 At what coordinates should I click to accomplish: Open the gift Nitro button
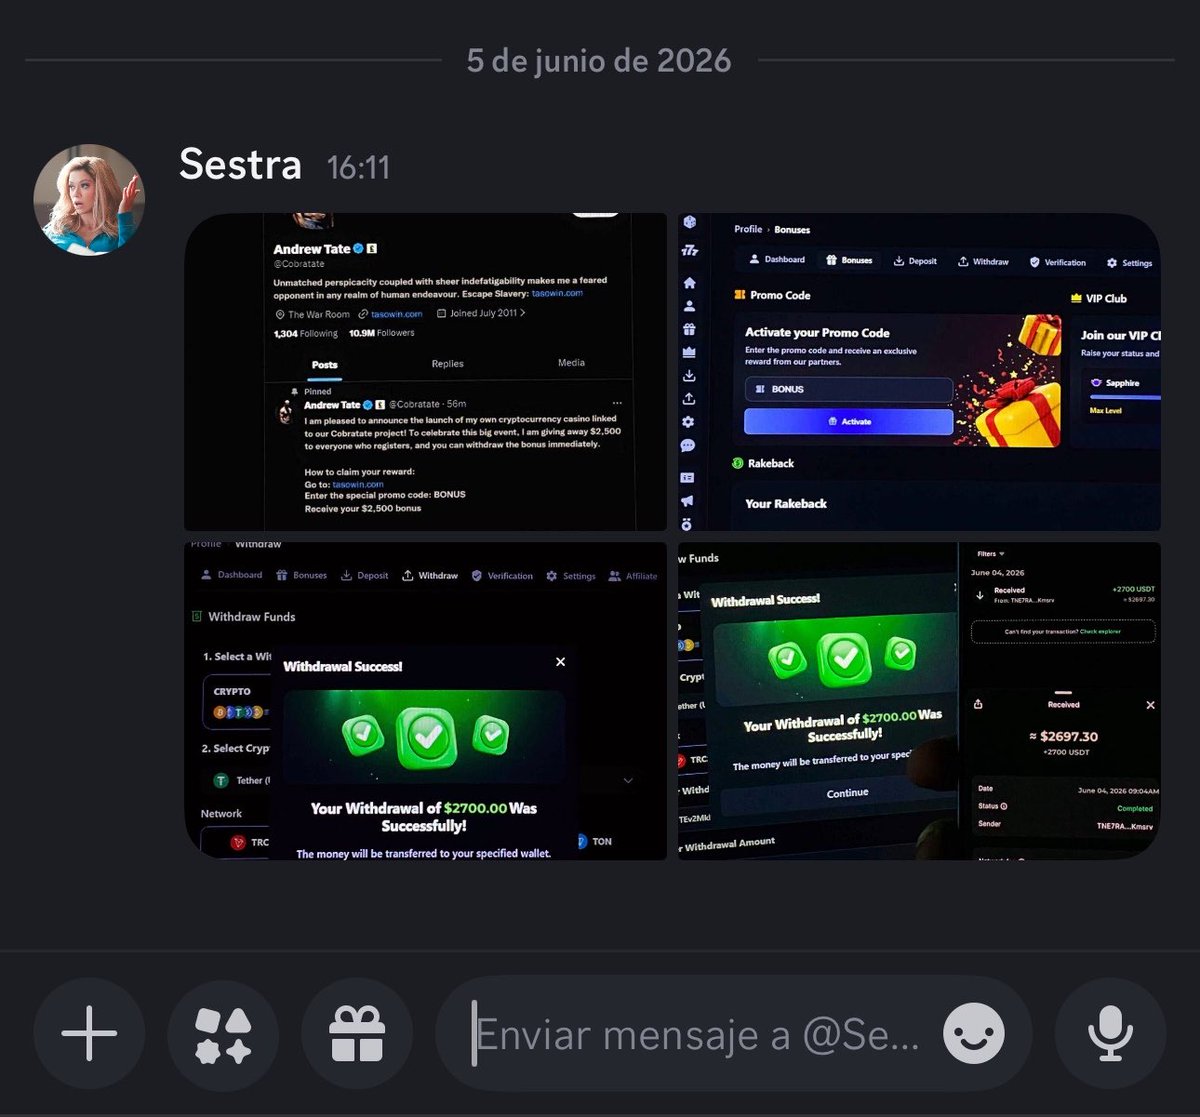357,1033
